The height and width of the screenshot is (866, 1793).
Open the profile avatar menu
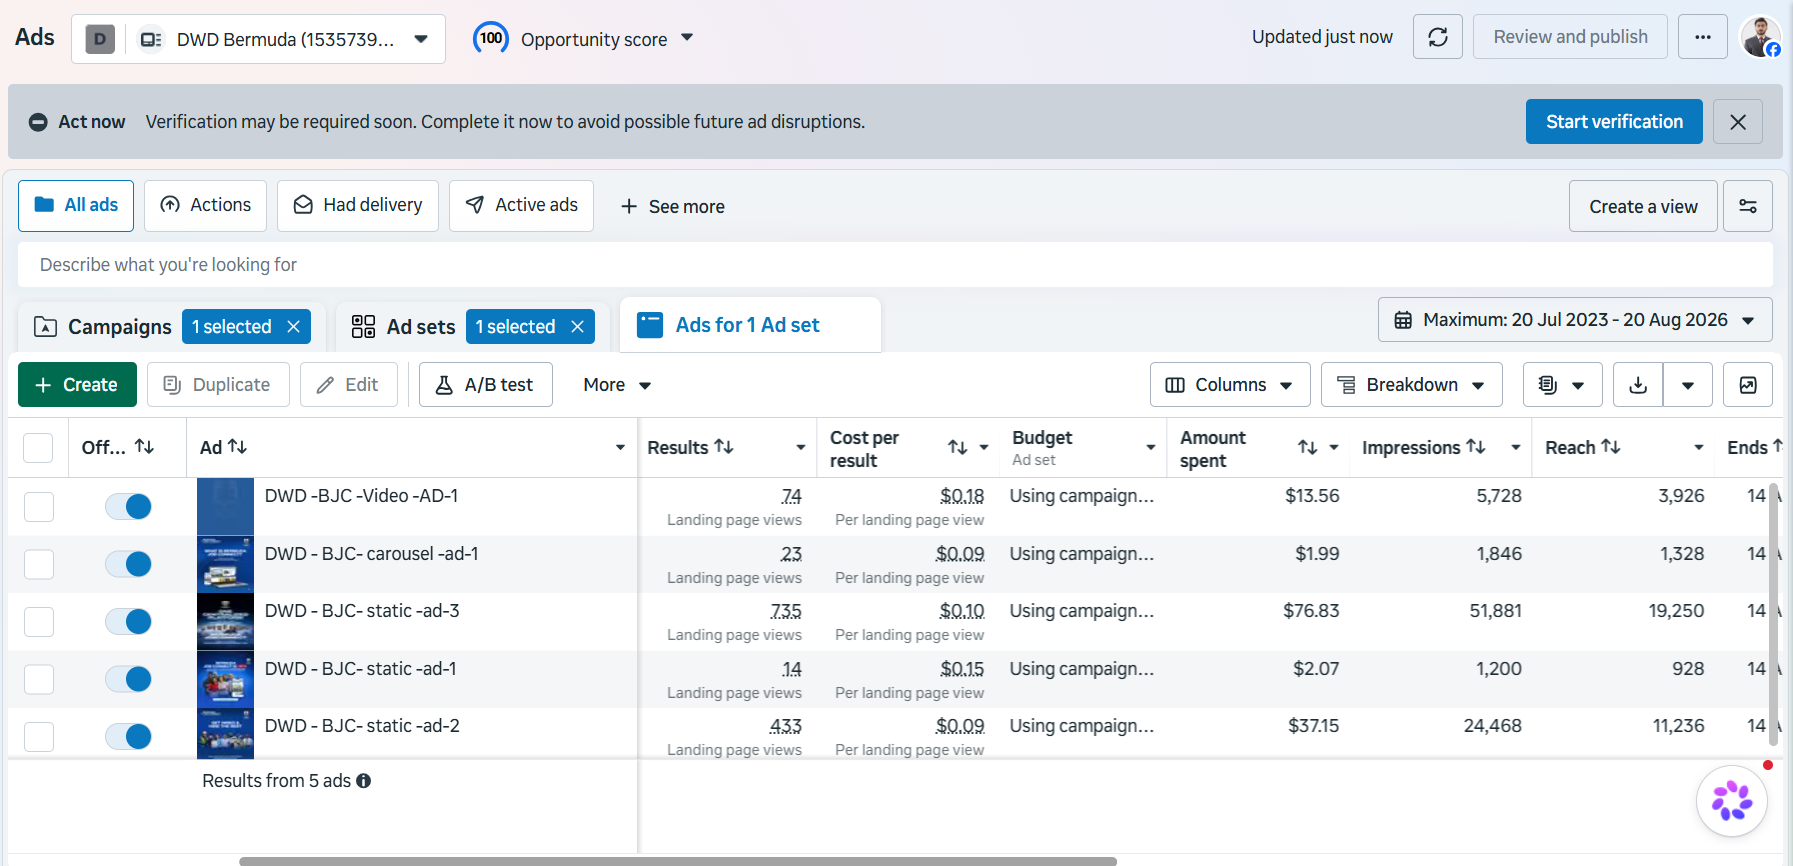click(x=1760, y=37)
